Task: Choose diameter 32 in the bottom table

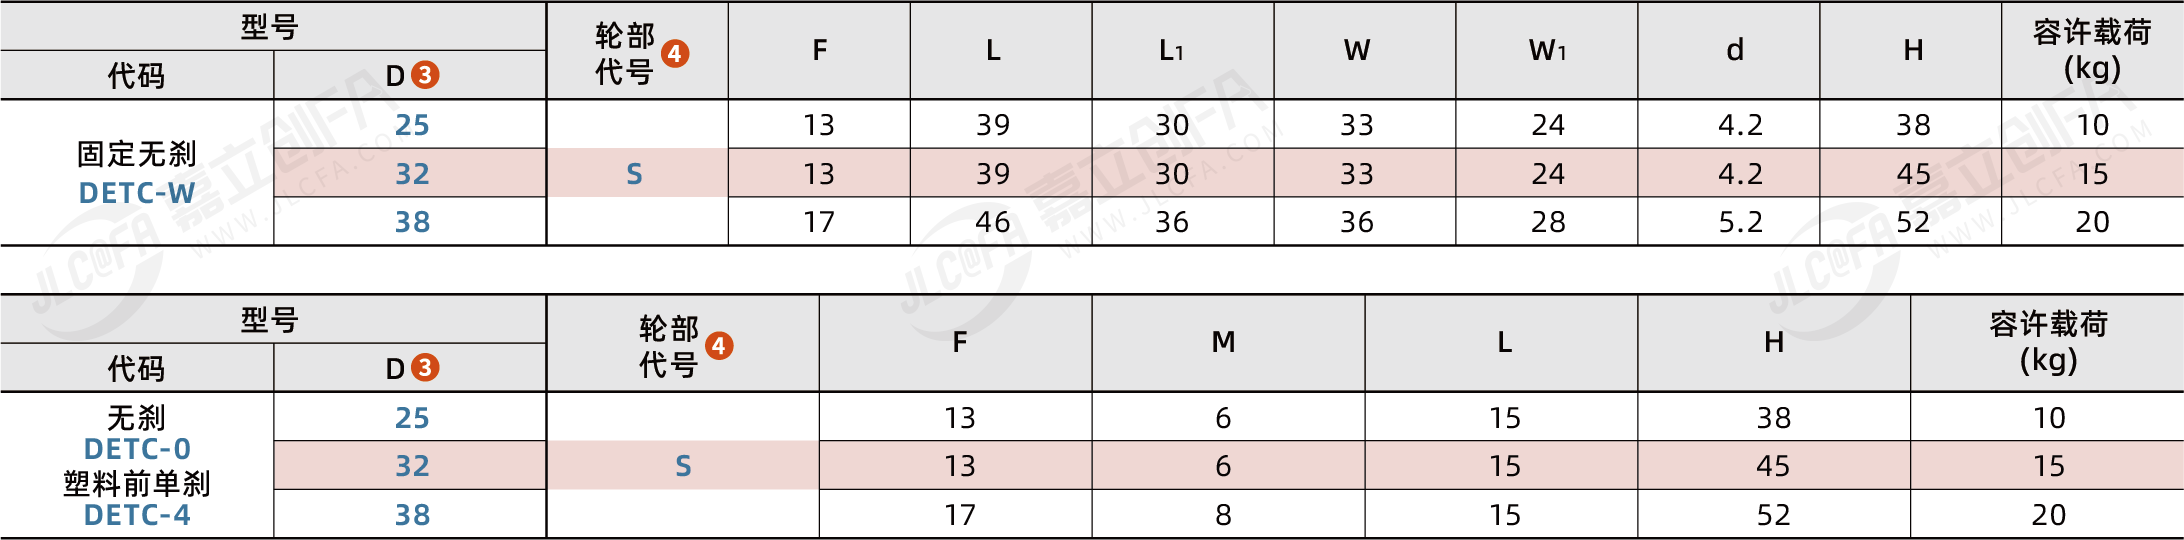Action: [x=412, y=466]
